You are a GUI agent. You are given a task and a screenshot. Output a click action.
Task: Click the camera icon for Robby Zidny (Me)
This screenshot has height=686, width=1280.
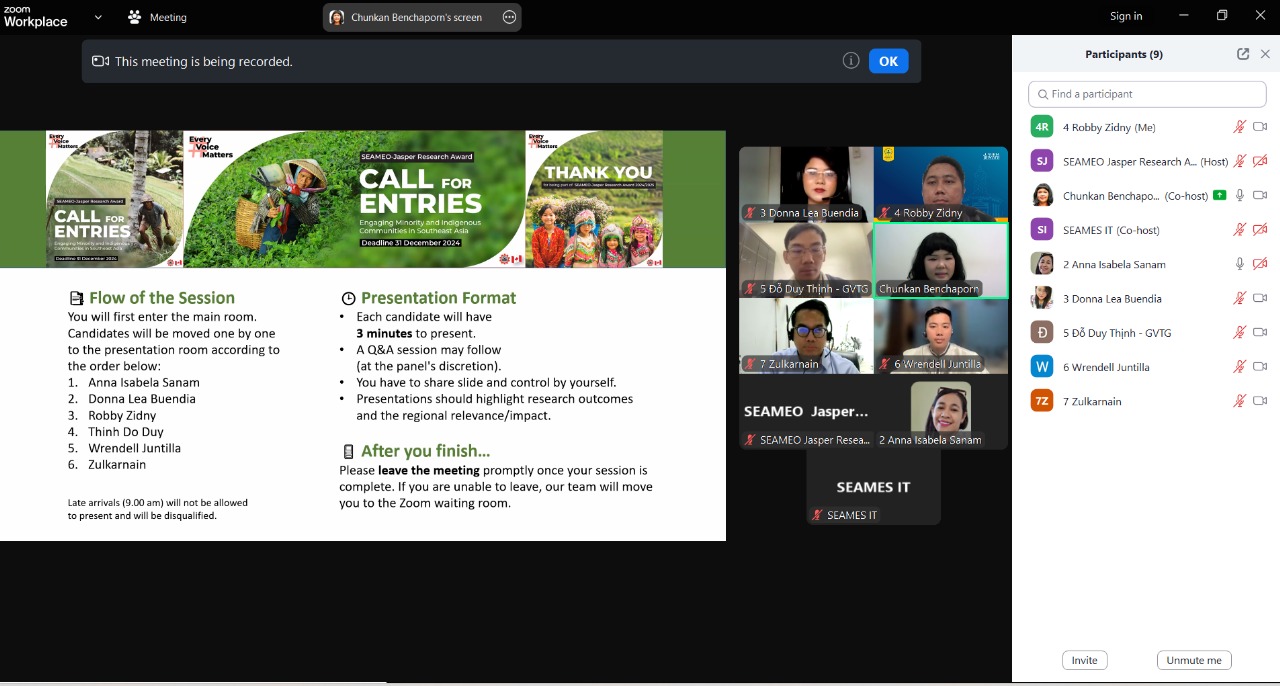1260,127
